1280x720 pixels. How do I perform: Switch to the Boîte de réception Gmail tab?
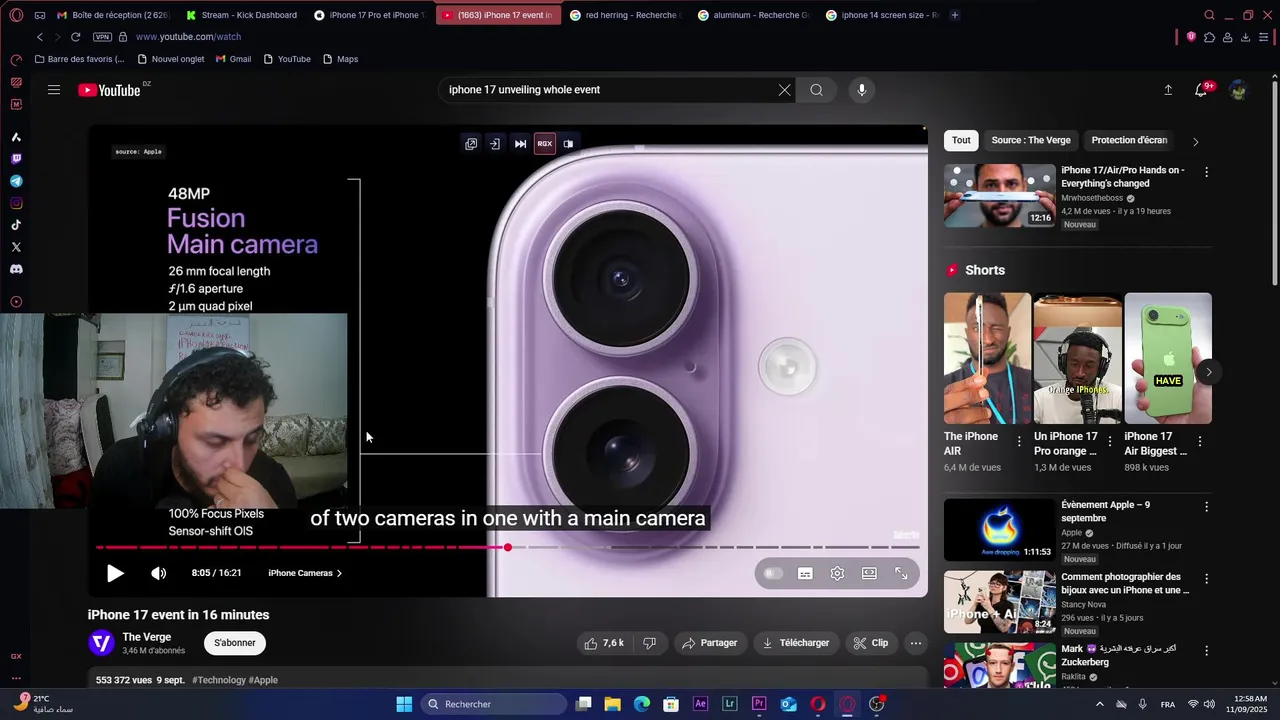(x=115, y=15)
